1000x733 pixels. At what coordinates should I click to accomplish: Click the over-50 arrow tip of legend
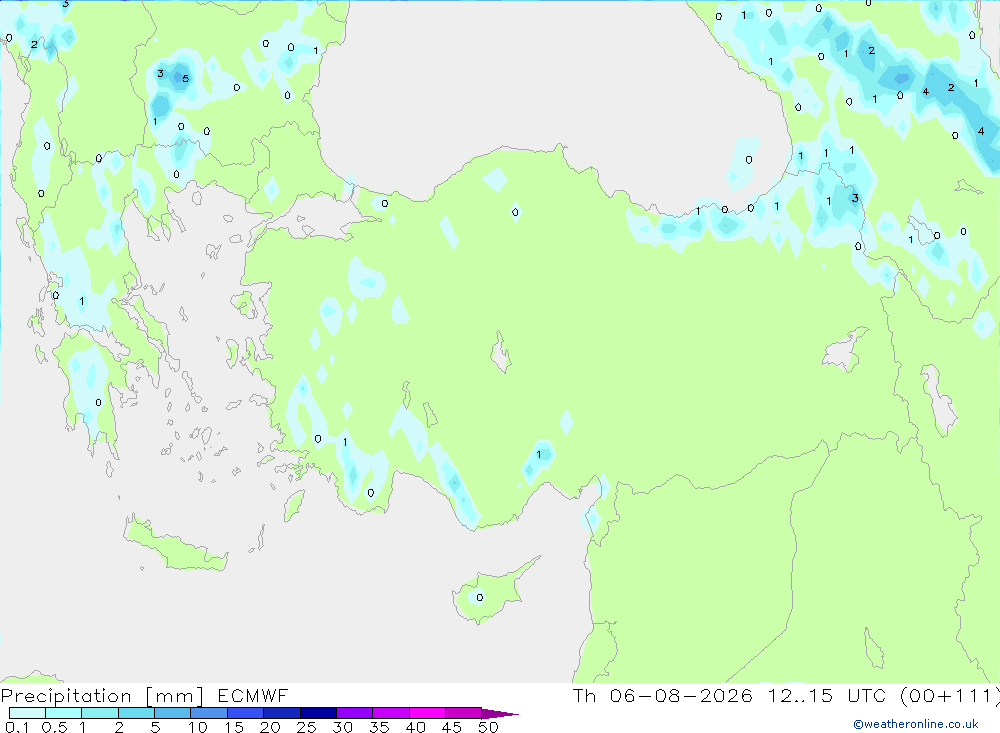click(x=500, y=714)
